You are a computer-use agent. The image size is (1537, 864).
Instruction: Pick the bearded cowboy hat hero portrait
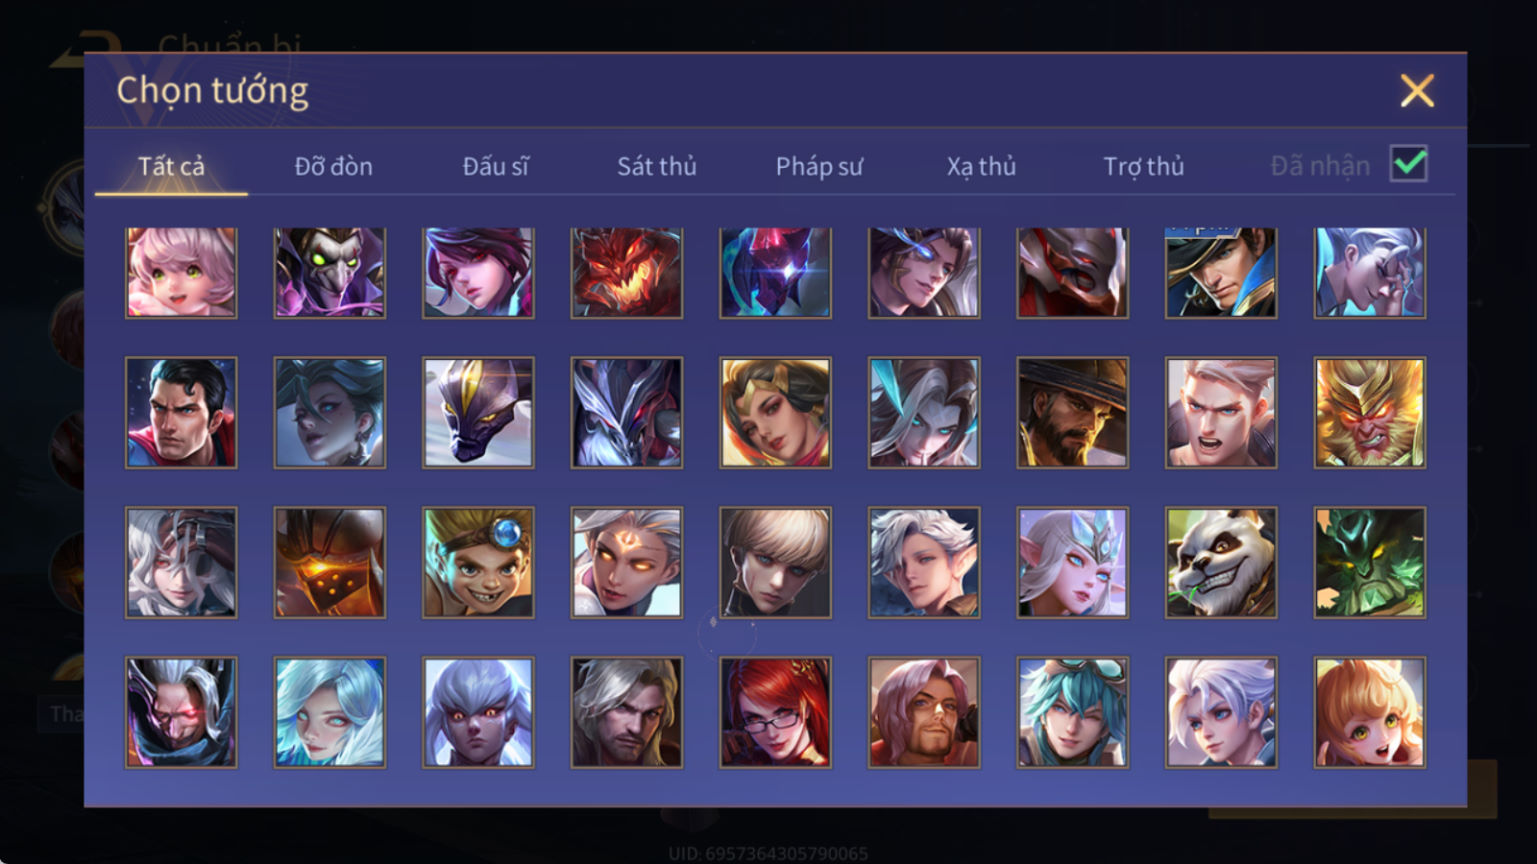(1073, 412)
